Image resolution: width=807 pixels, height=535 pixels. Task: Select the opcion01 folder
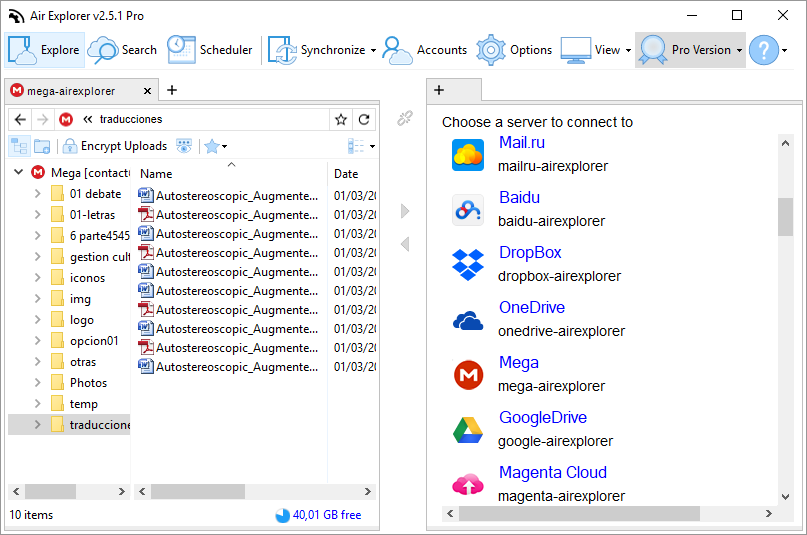(x=94, y=341)
